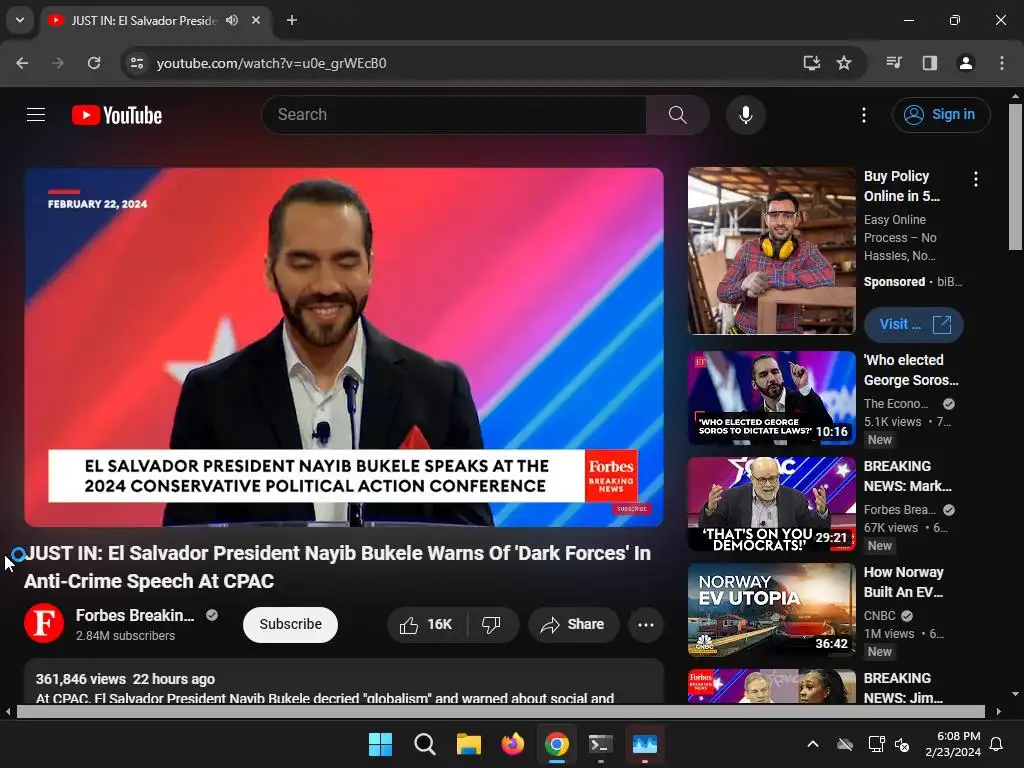The width and height of the screenshot is (1024, 768).
Task: Expand the video description box
Action: [344, 682]
